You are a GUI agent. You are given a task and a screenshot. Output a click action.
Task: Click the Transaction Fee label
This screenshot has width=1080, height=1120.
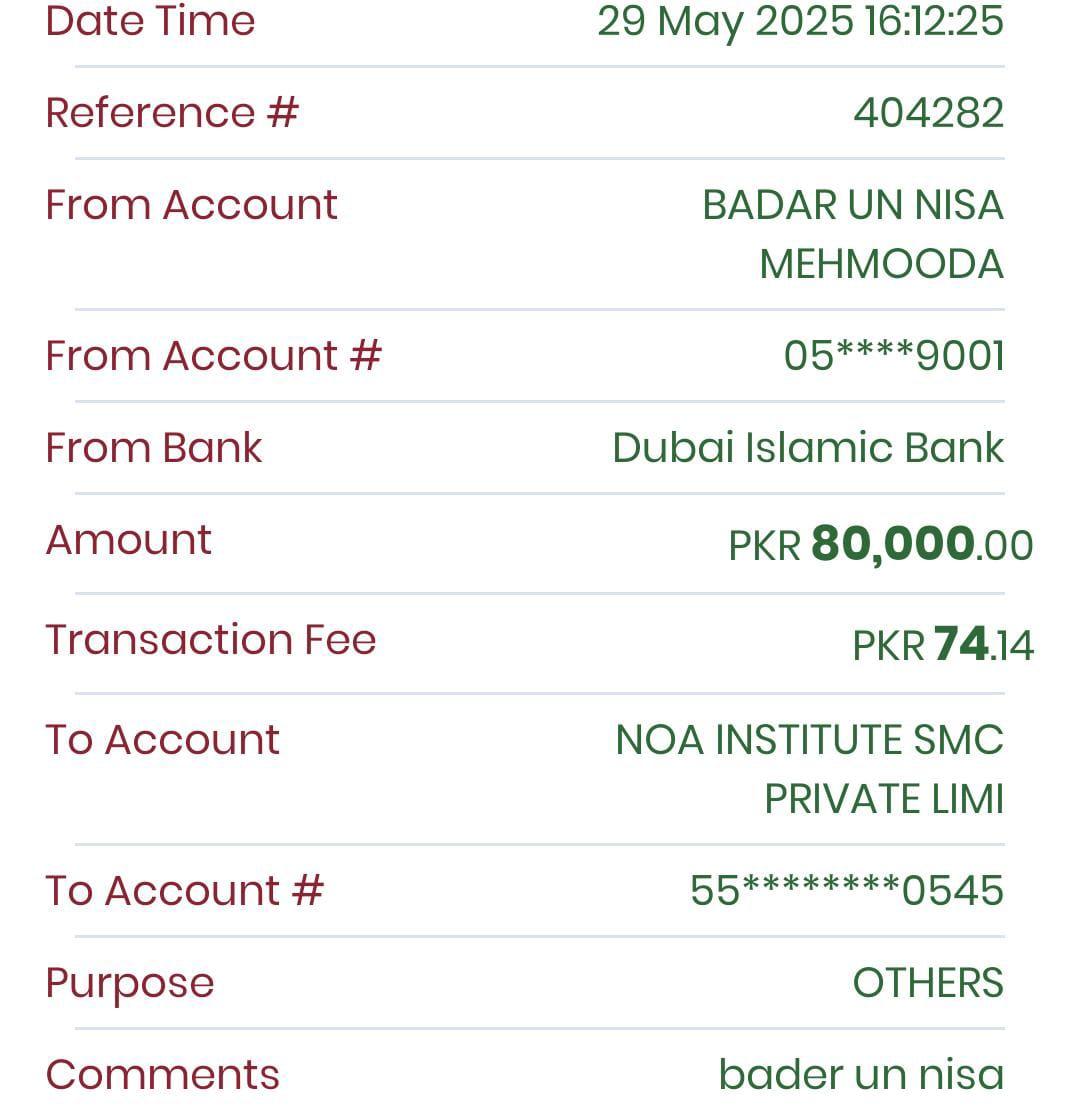click(211, 640)
